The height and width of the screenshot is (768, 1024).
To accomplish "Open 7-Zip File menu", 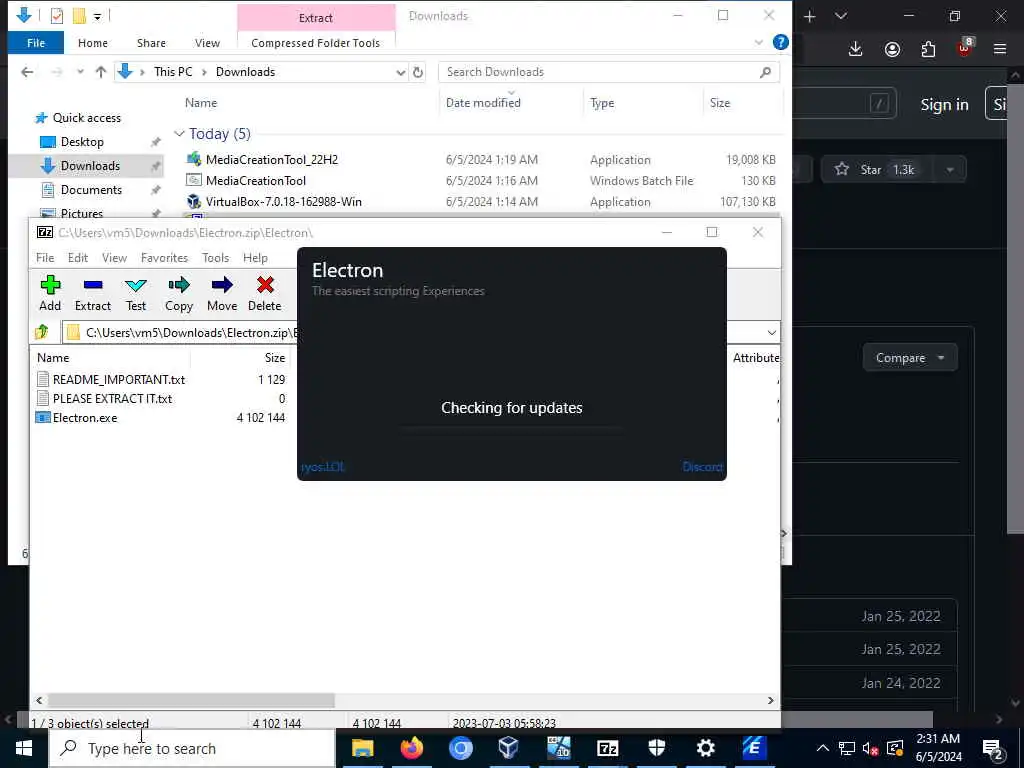I will pos(45,258).
